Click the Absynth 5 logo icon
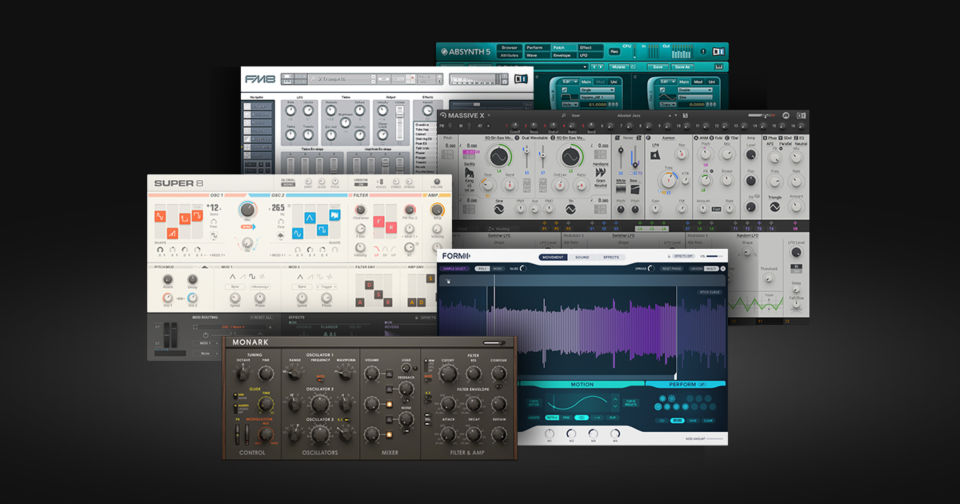960x504 pixels. (x=444, y=49)
